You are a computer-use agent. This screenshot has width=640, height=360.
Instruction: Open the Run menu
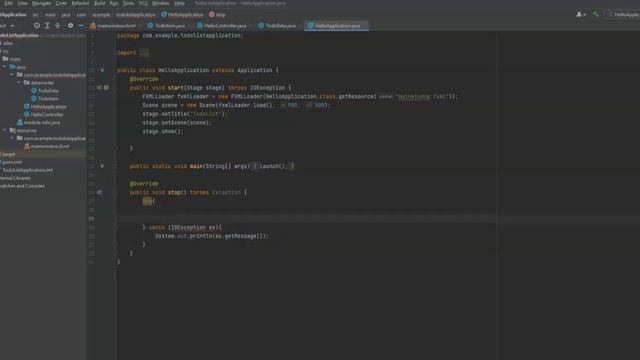coord(114,3)
